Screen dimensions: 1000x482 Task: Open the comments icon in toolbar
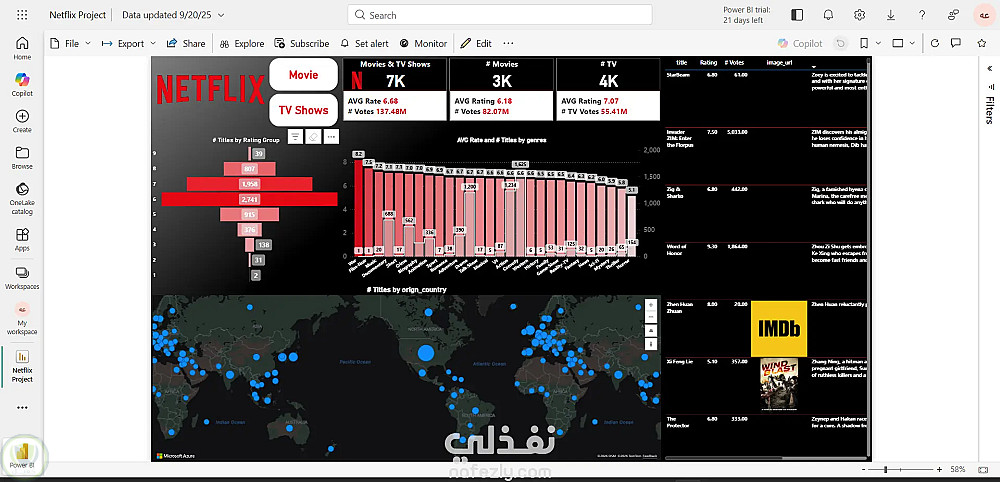click(956, 43)
